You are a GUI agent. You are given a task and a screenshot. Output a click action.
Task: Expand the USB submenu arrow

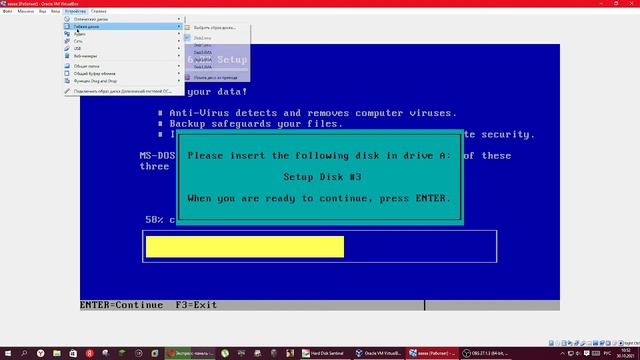click(x=179, y=49)
